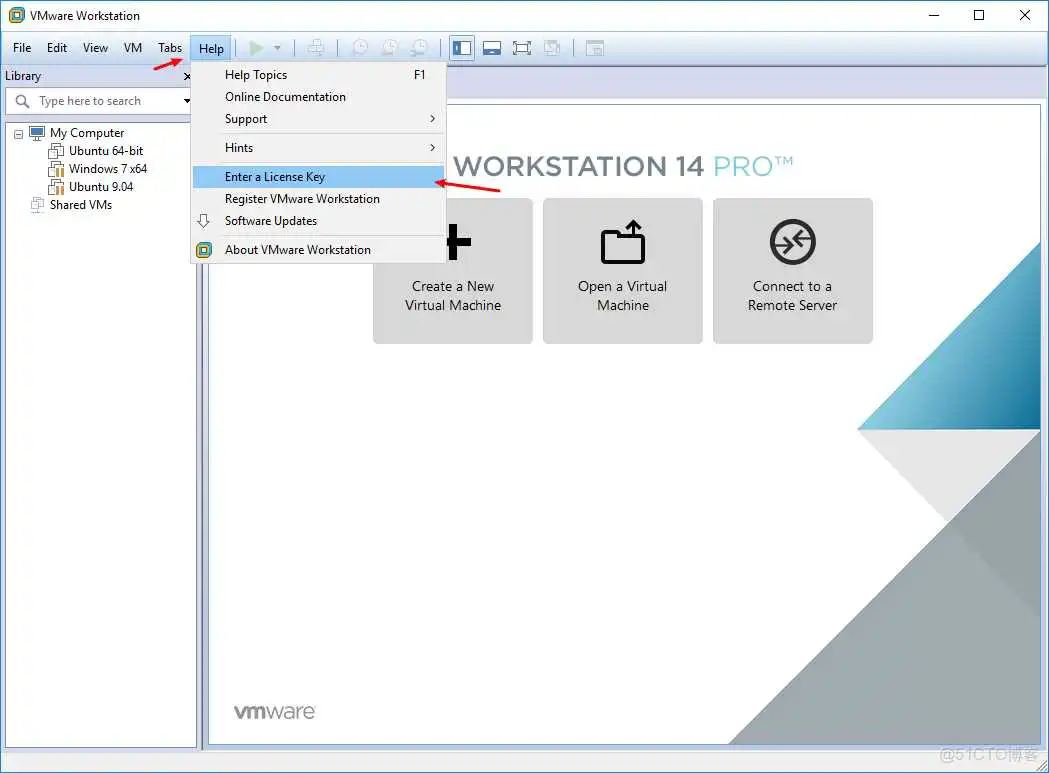Switch the VM to full screen mode
The image size is (1049, 773).
click(521, 47)
